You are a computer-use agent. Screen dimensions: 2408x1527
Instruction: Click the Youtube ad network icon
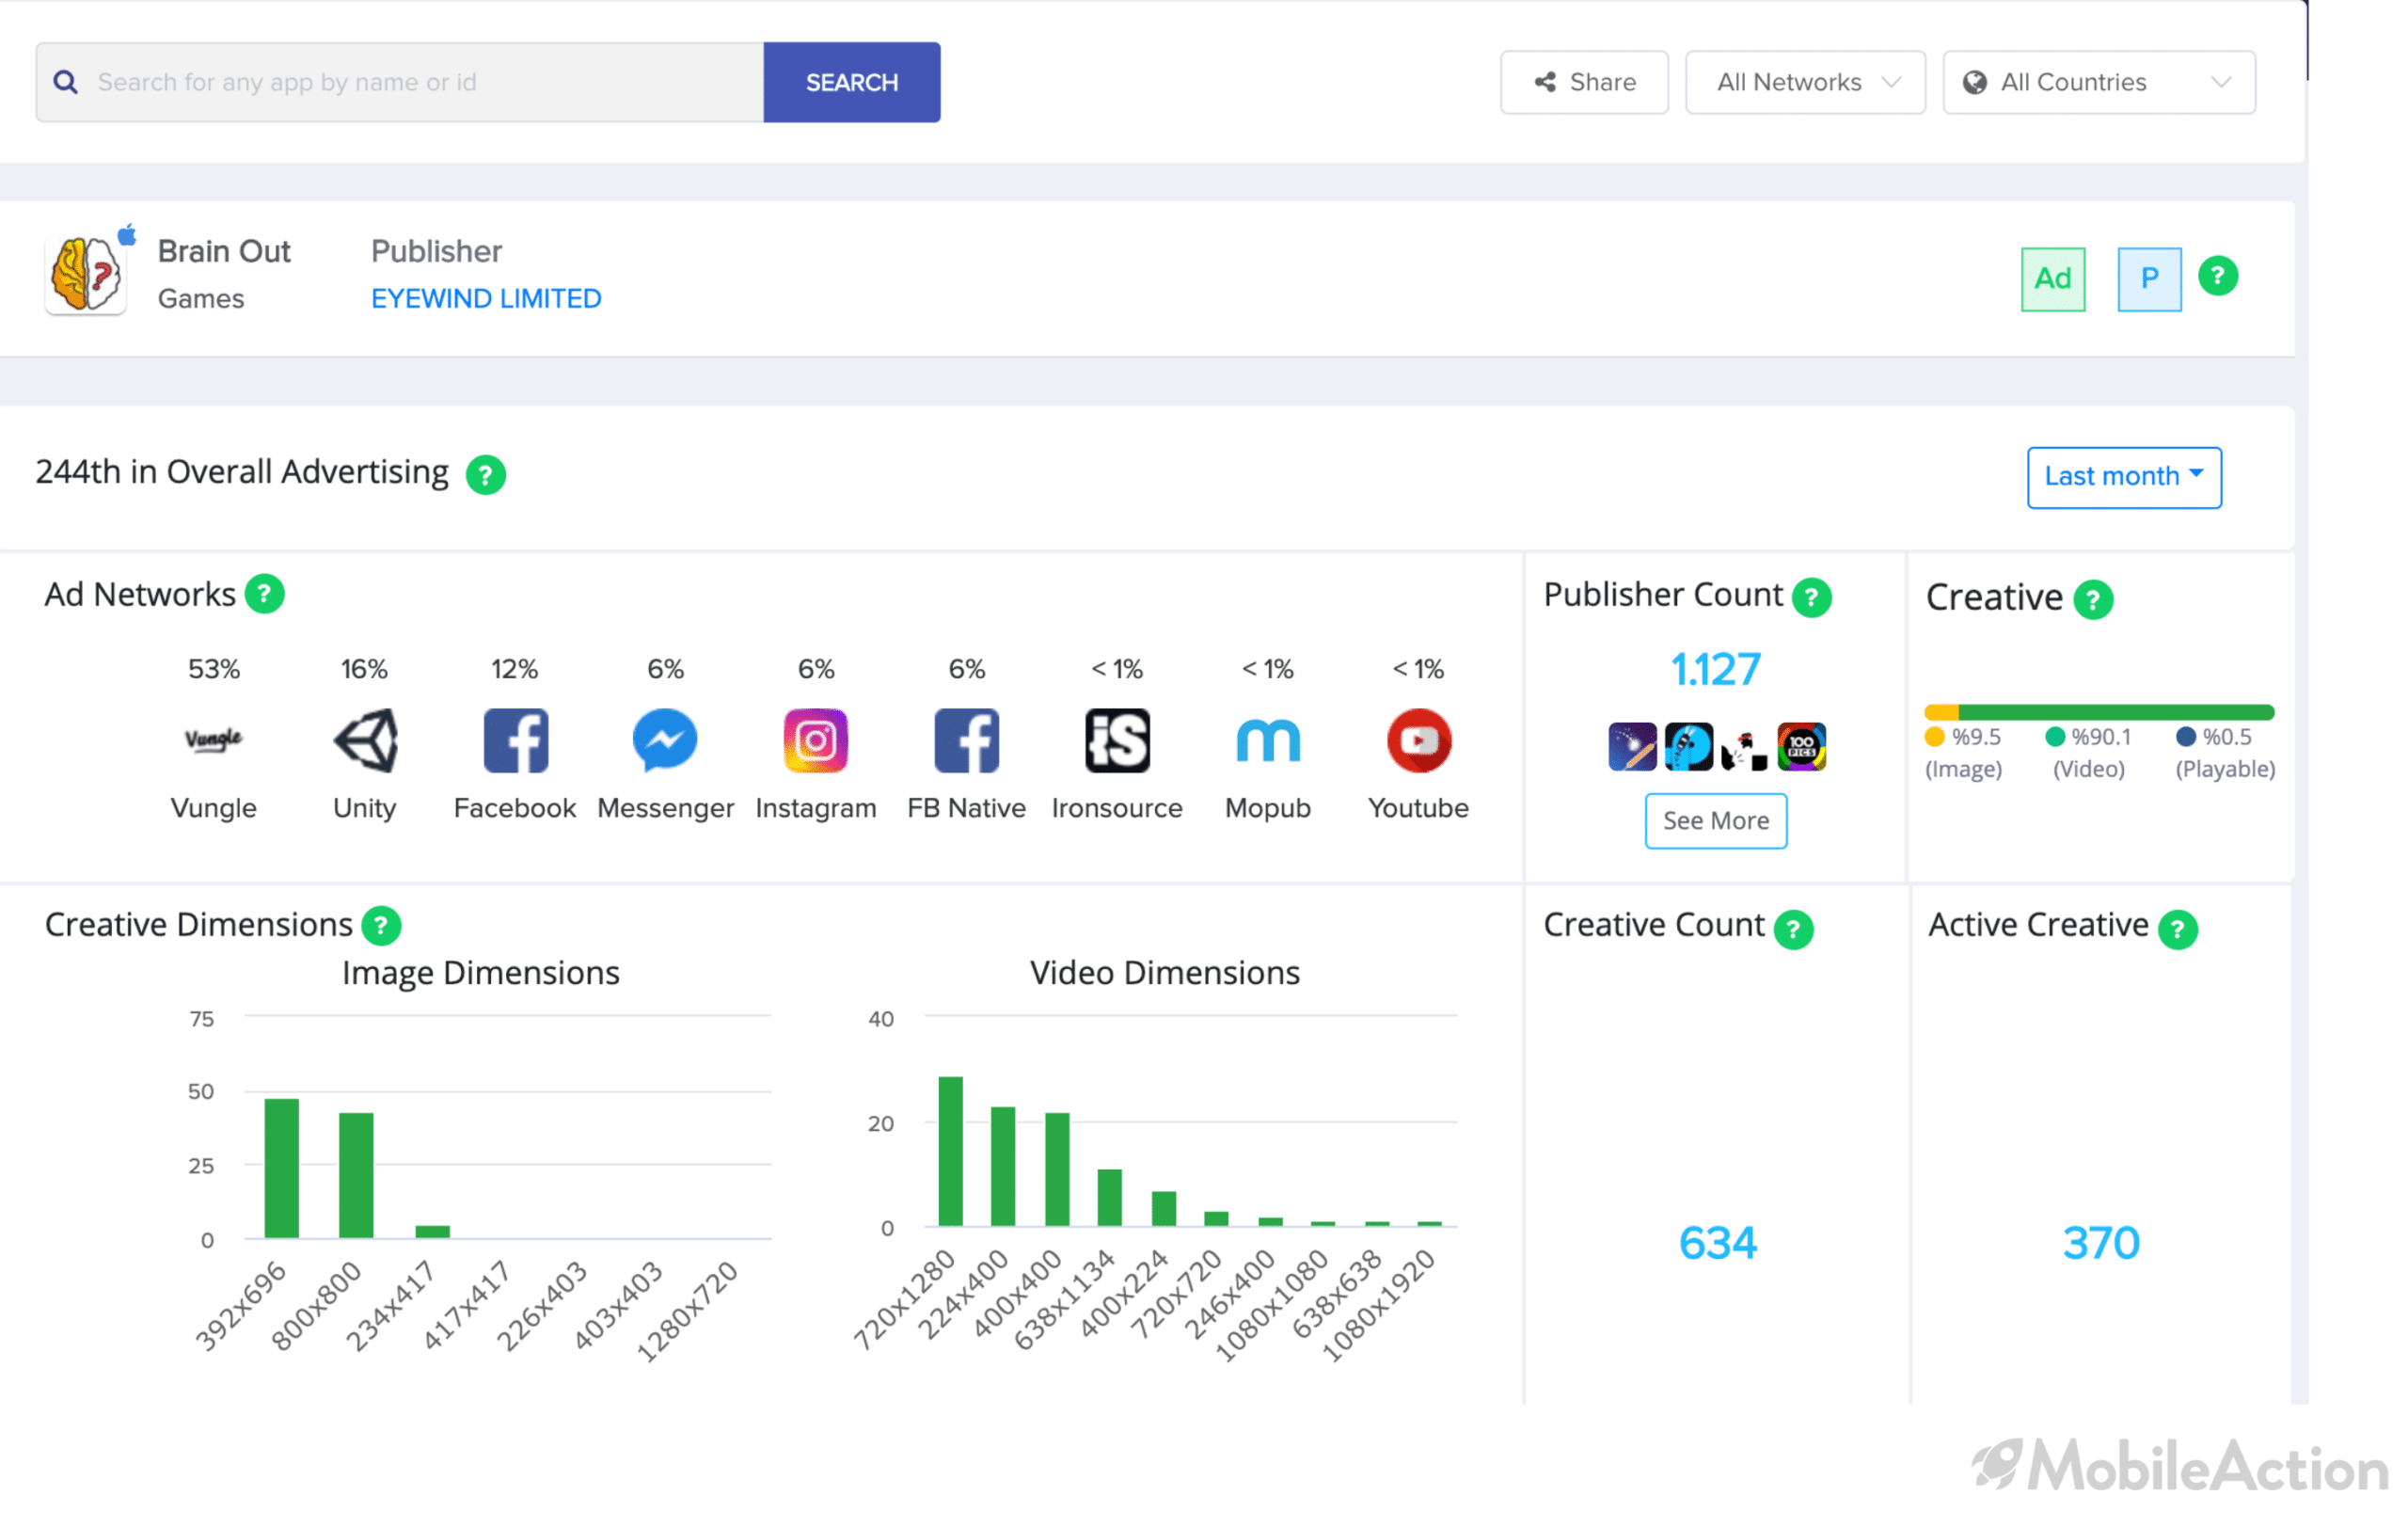(1420, 741)
